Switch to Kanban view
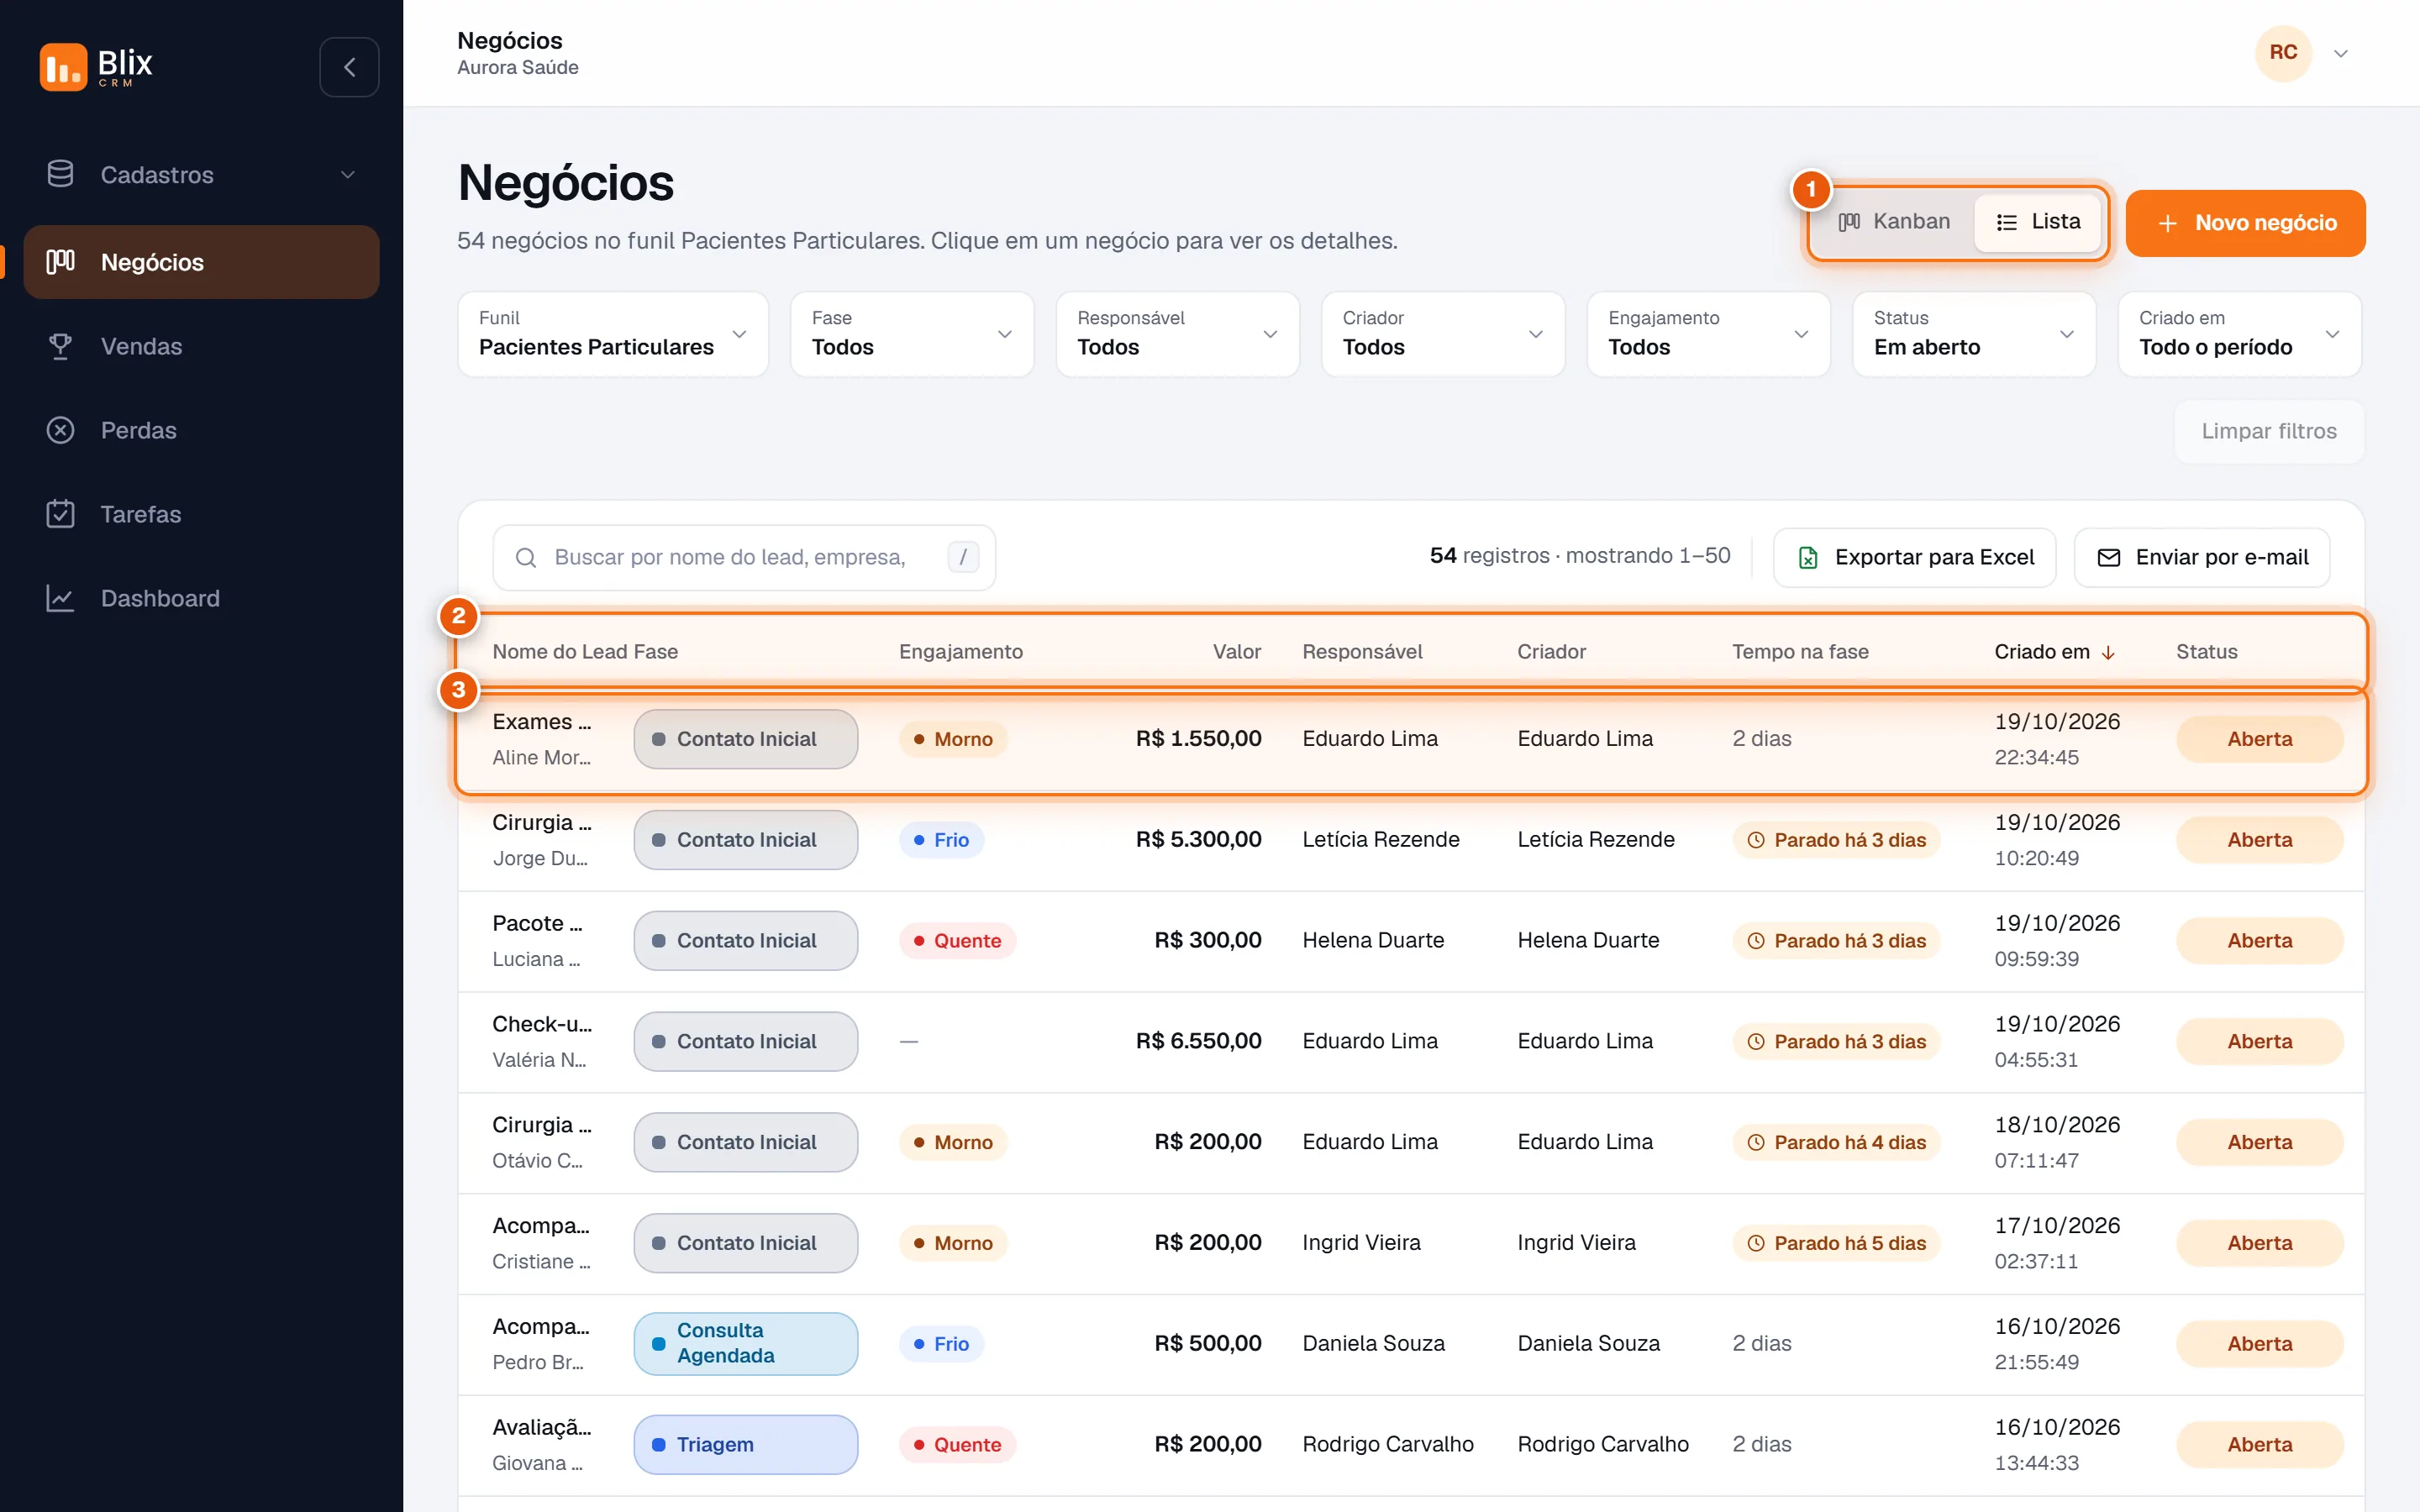Viewport: 2420px width, 1512px height. point(1894,222)
